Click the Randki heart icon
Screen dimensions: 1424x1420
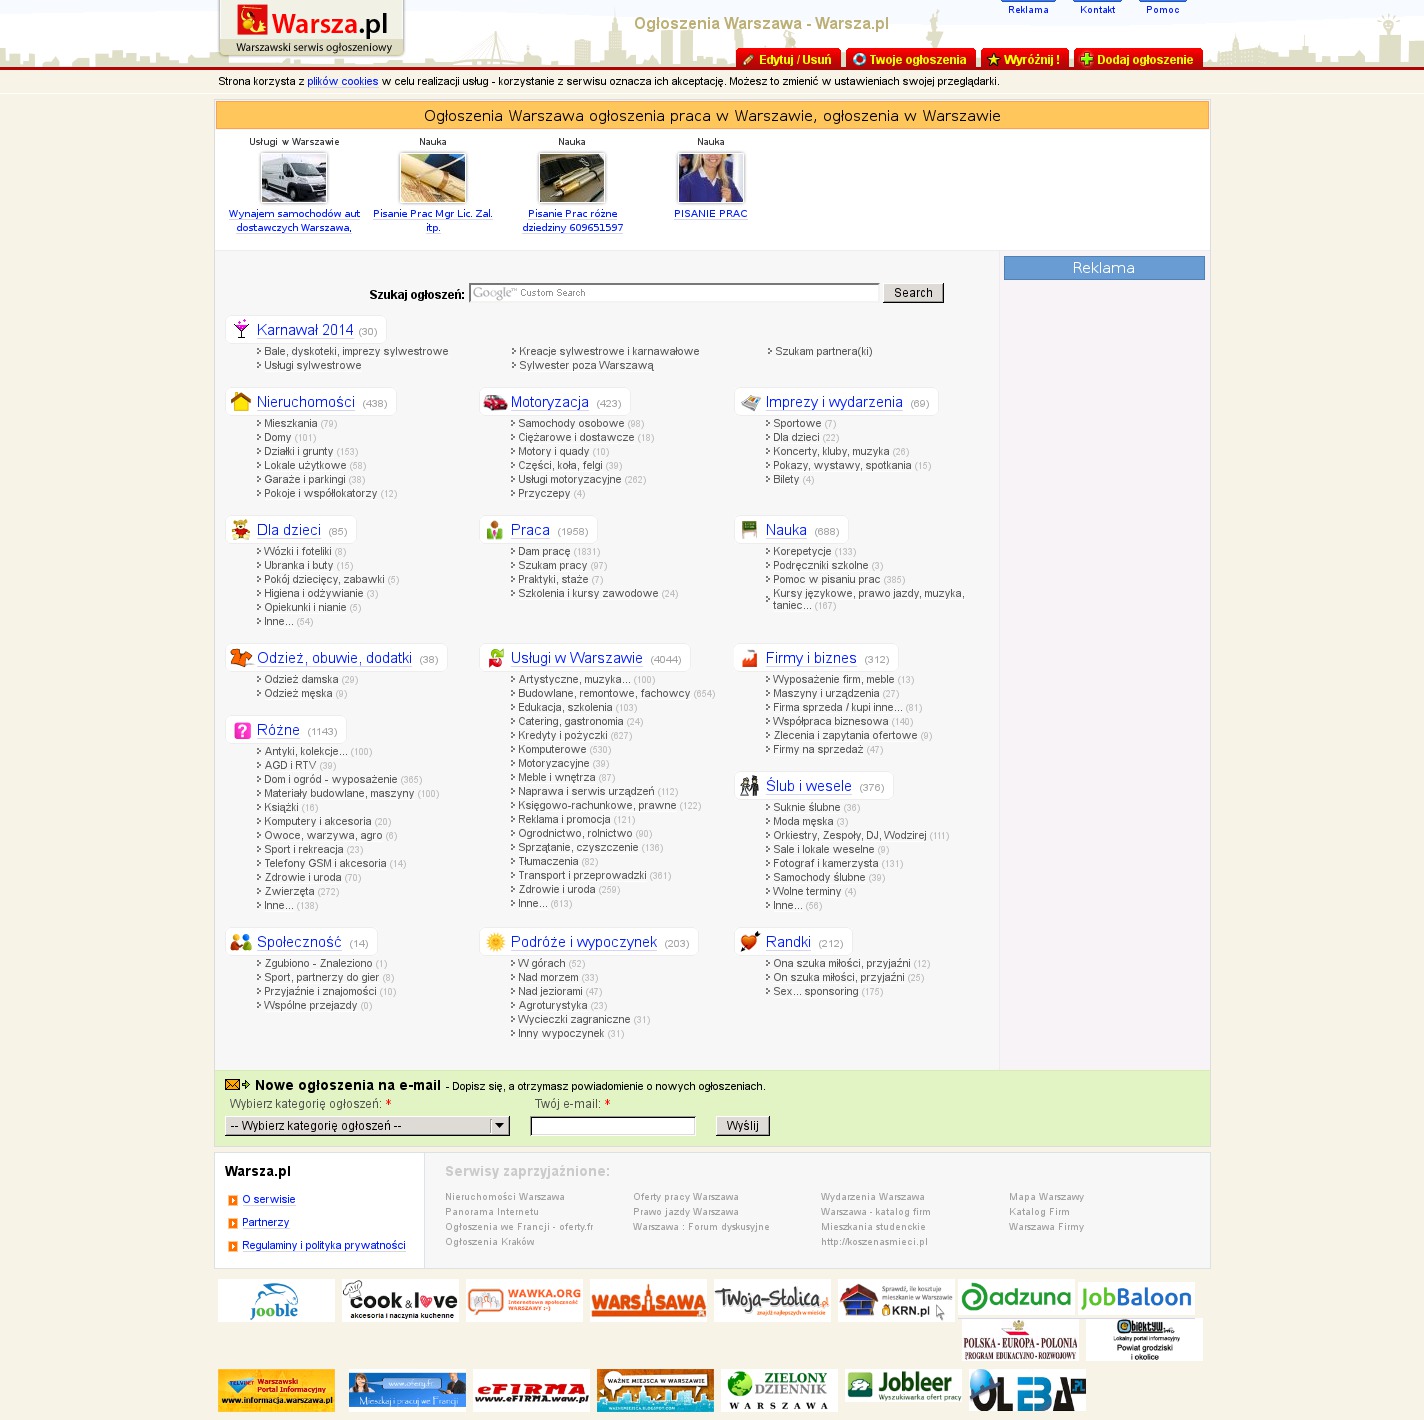pyautogui.click(x=750, y=941)
